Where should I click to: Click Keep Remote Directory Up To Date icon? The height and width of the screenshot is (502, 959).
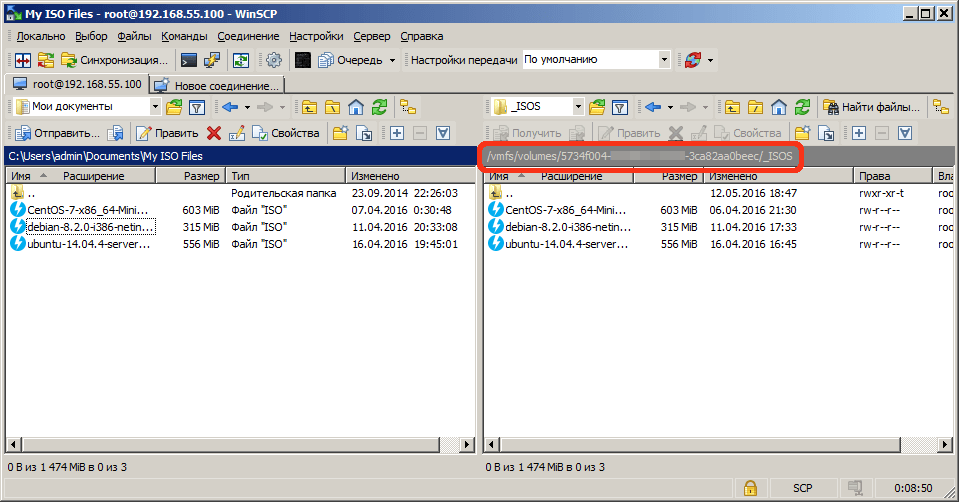pos(241,60)
